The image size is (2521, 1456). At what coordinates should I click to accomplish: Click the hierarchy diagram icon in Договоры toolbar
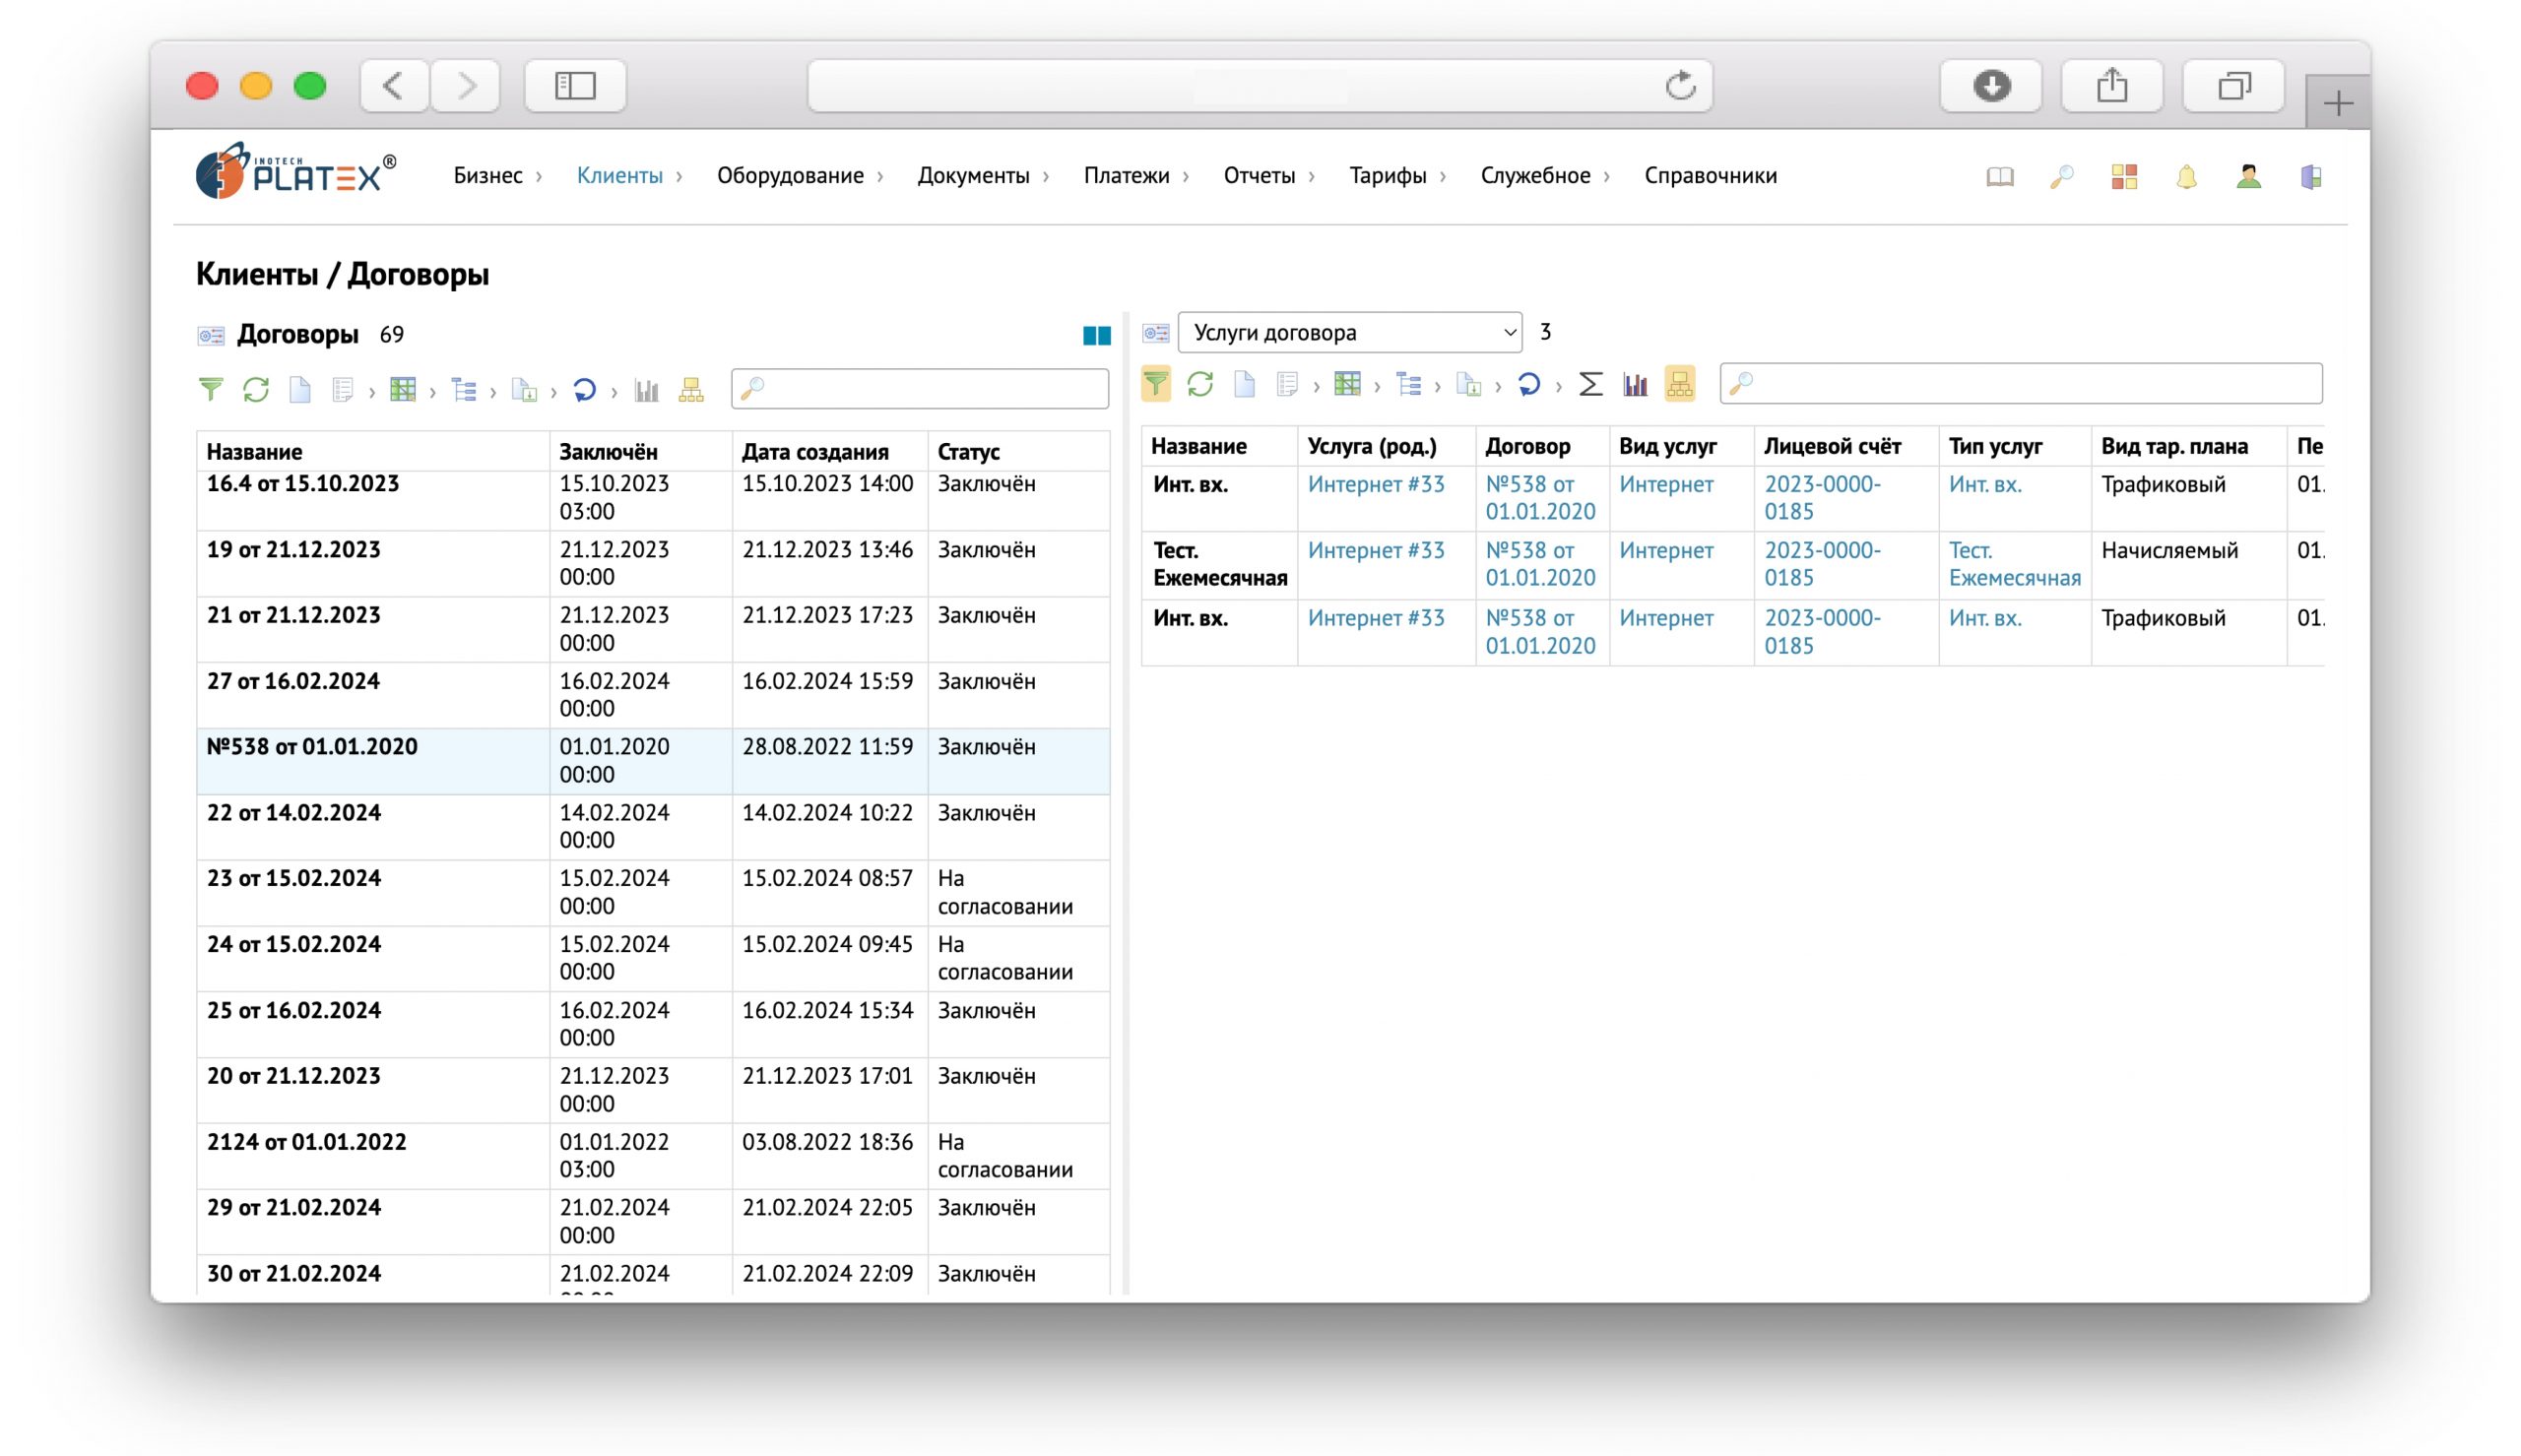tap(691, 389)
